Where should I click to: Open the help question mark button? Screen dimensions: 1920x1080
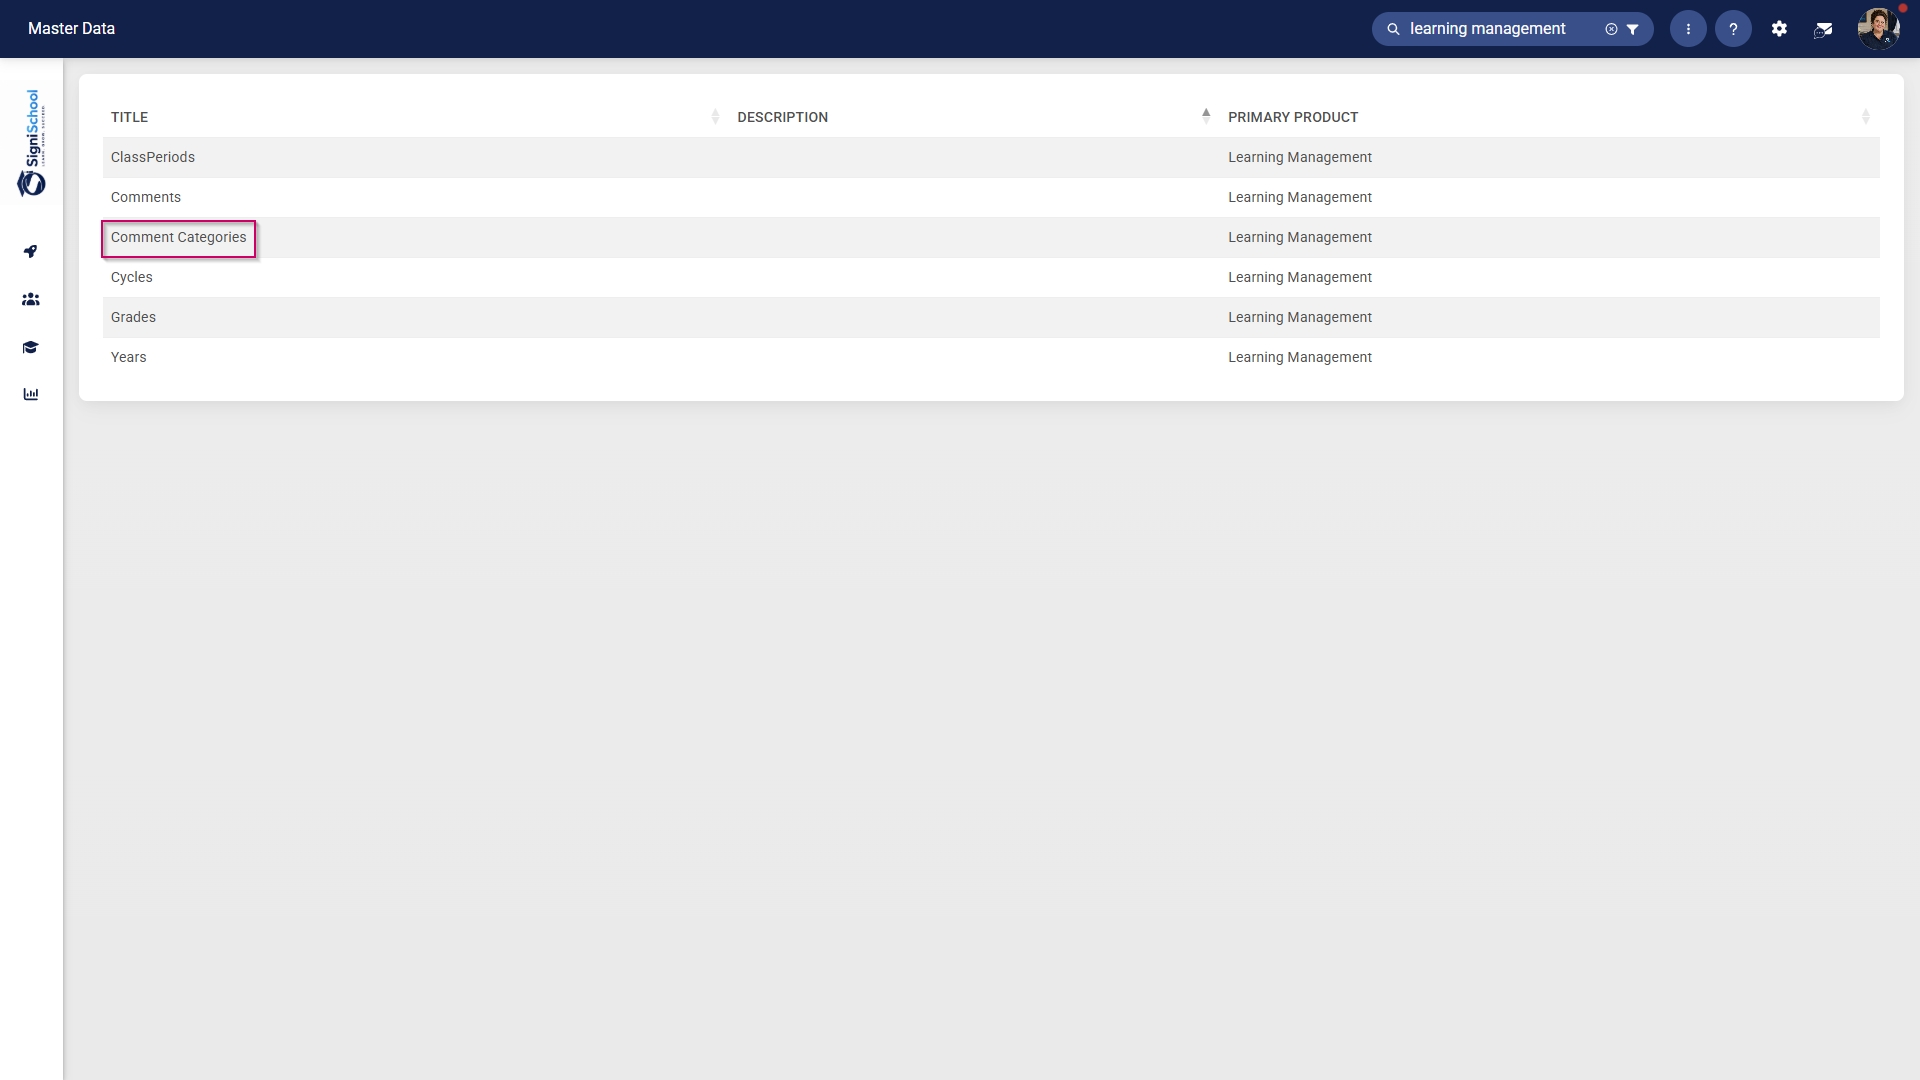pos(1733,29)
